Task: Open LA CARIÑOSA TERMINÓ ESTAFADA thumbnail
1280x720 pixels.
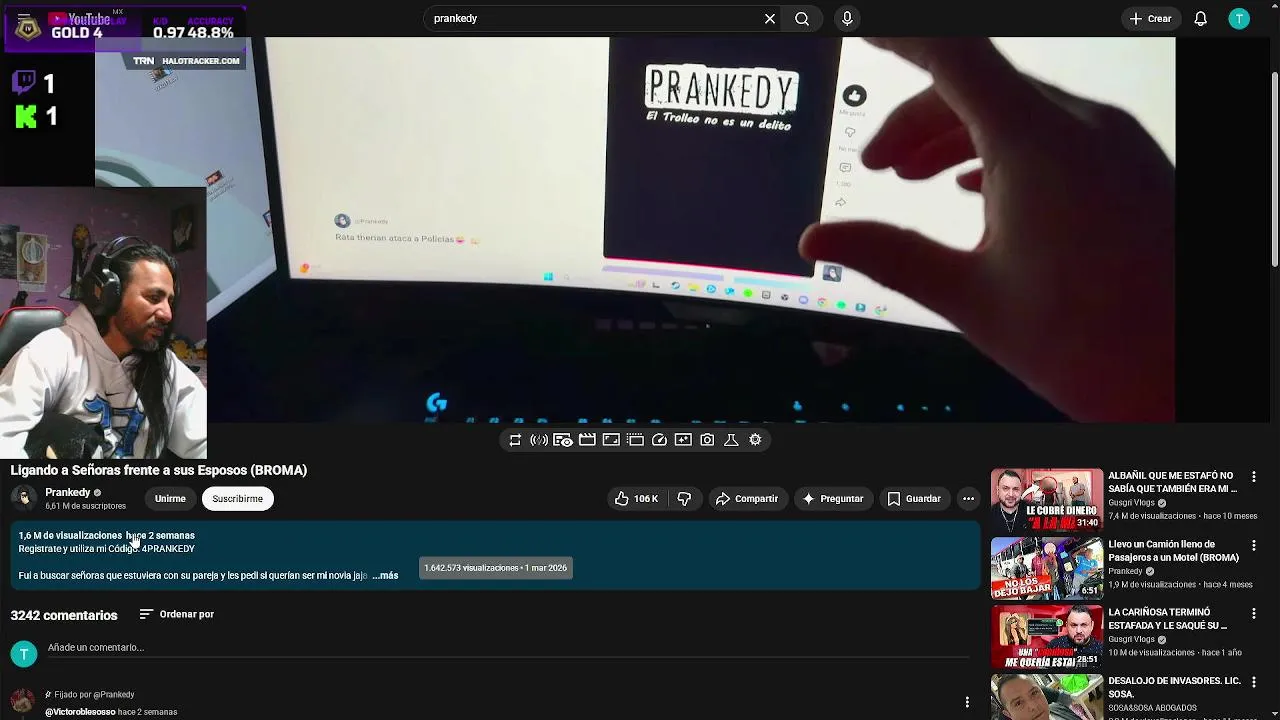Action: [1046, 636]
